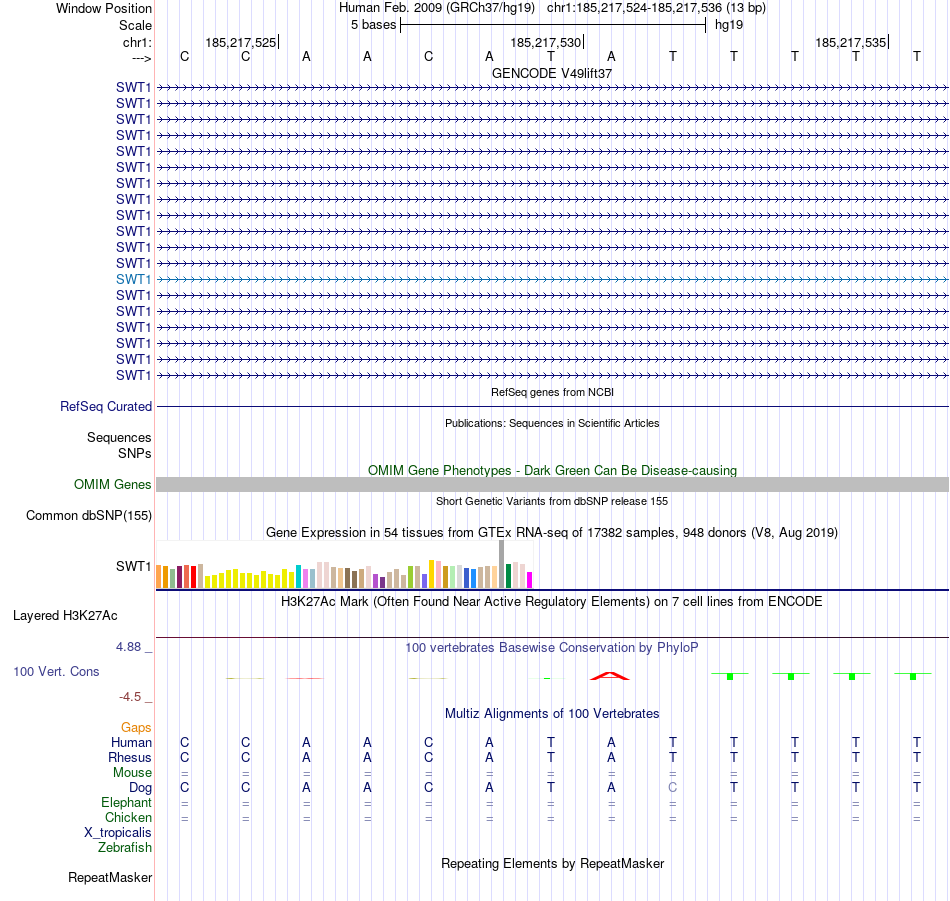Click the Zebrafish species label

125,847
